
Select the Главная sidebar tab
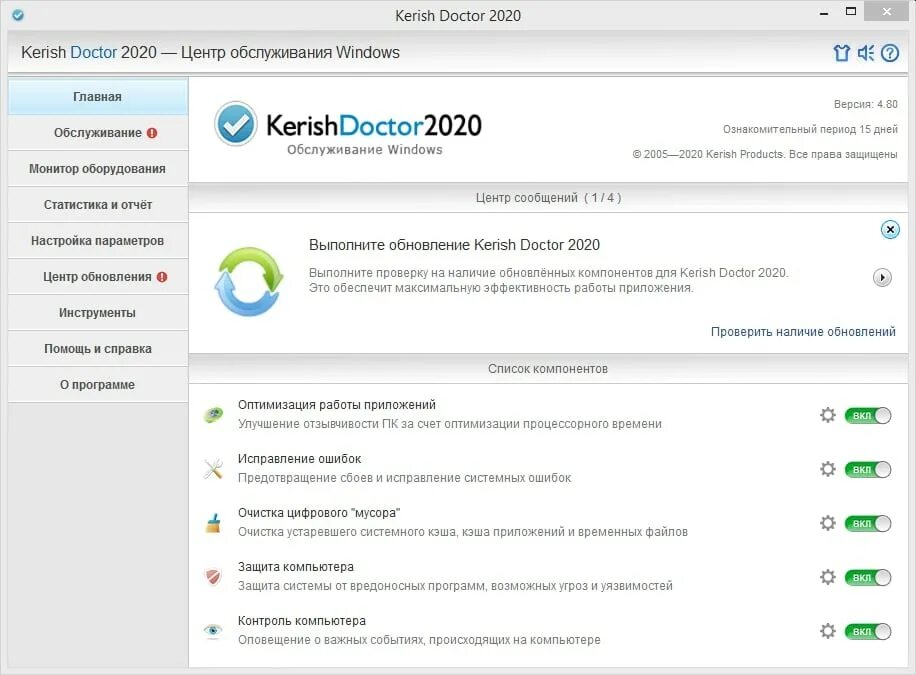coord(98,96)
